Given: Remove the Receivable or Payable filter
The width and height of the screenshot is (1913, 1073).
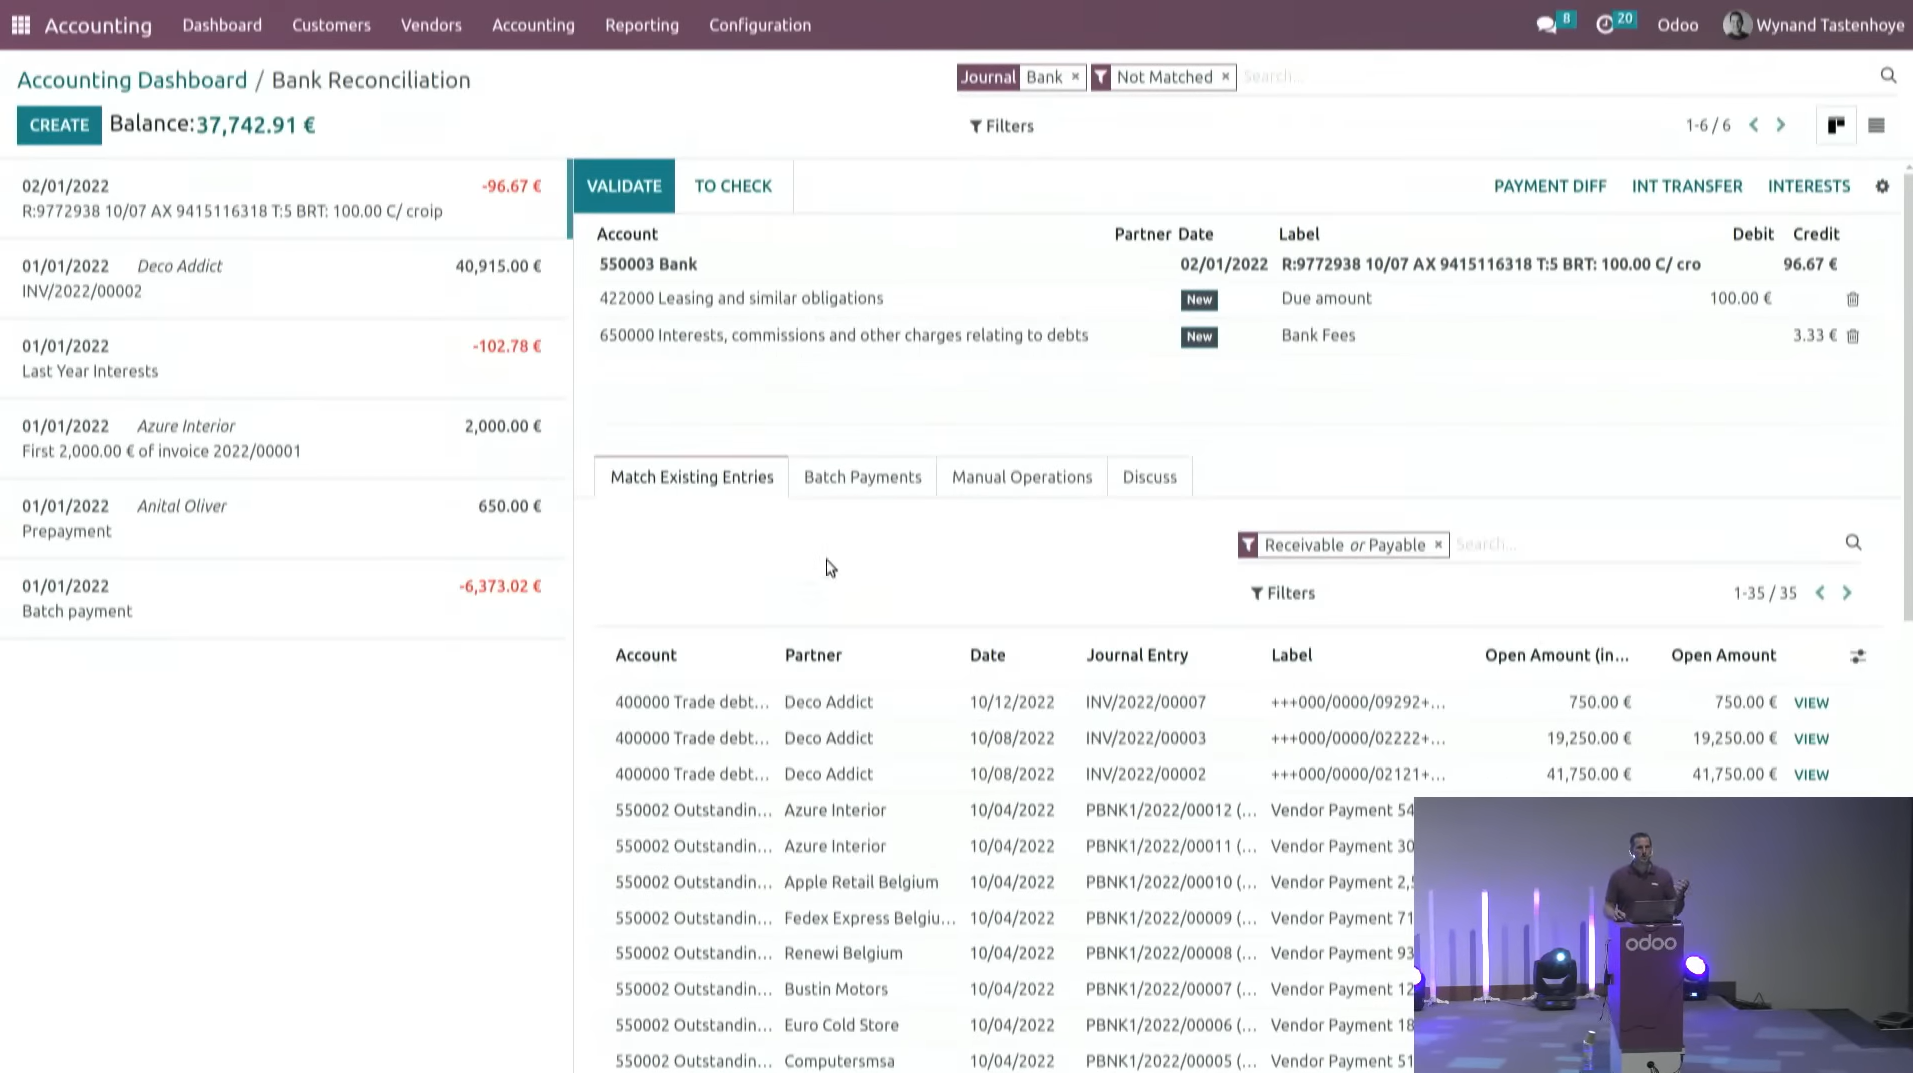Looking at the screenshot, I should pos(1438,545).
